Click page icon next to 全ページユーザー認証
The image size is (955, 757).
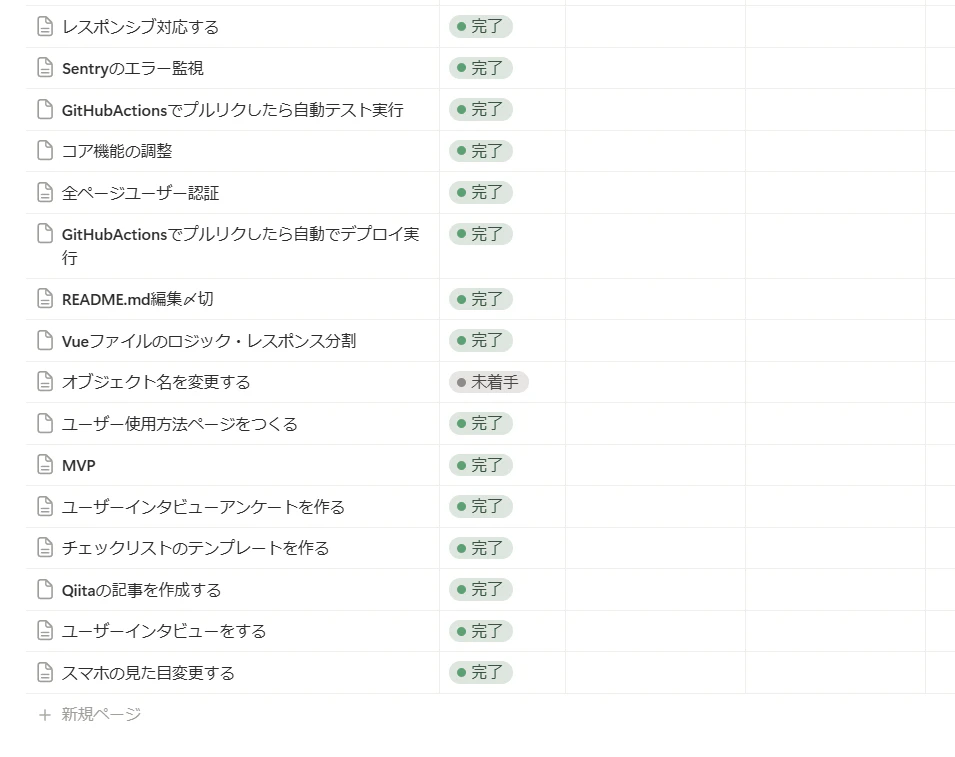pyautogui.click(x=45, y=192)
